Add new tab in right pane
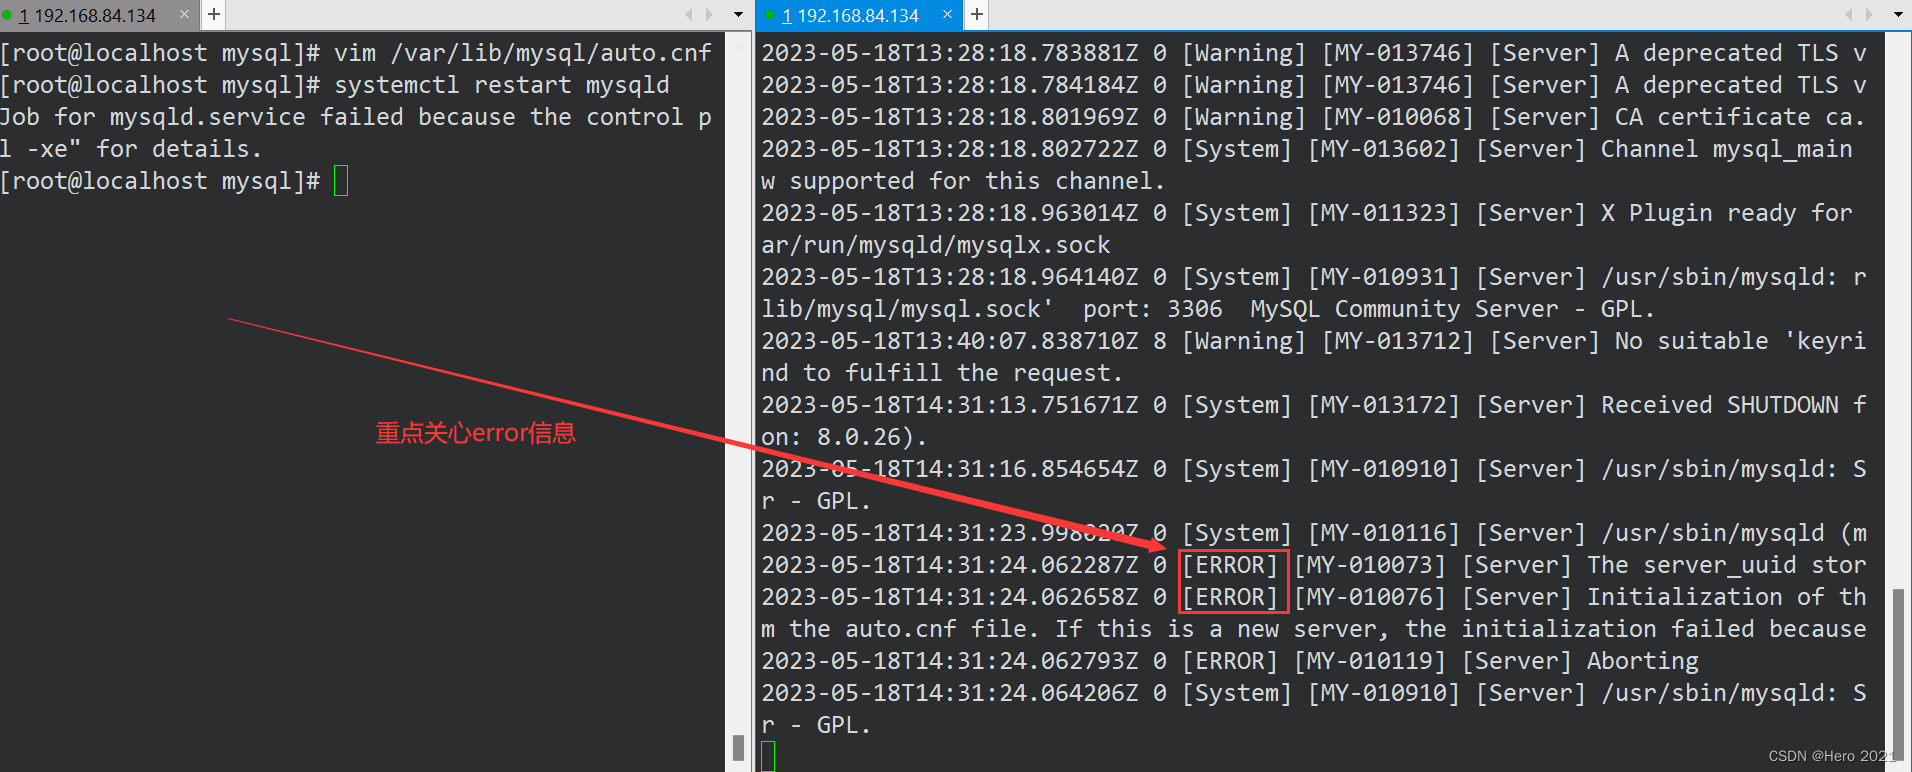Screen dimensions: 1912x772 pyautogui.click(x=977, y=14)
